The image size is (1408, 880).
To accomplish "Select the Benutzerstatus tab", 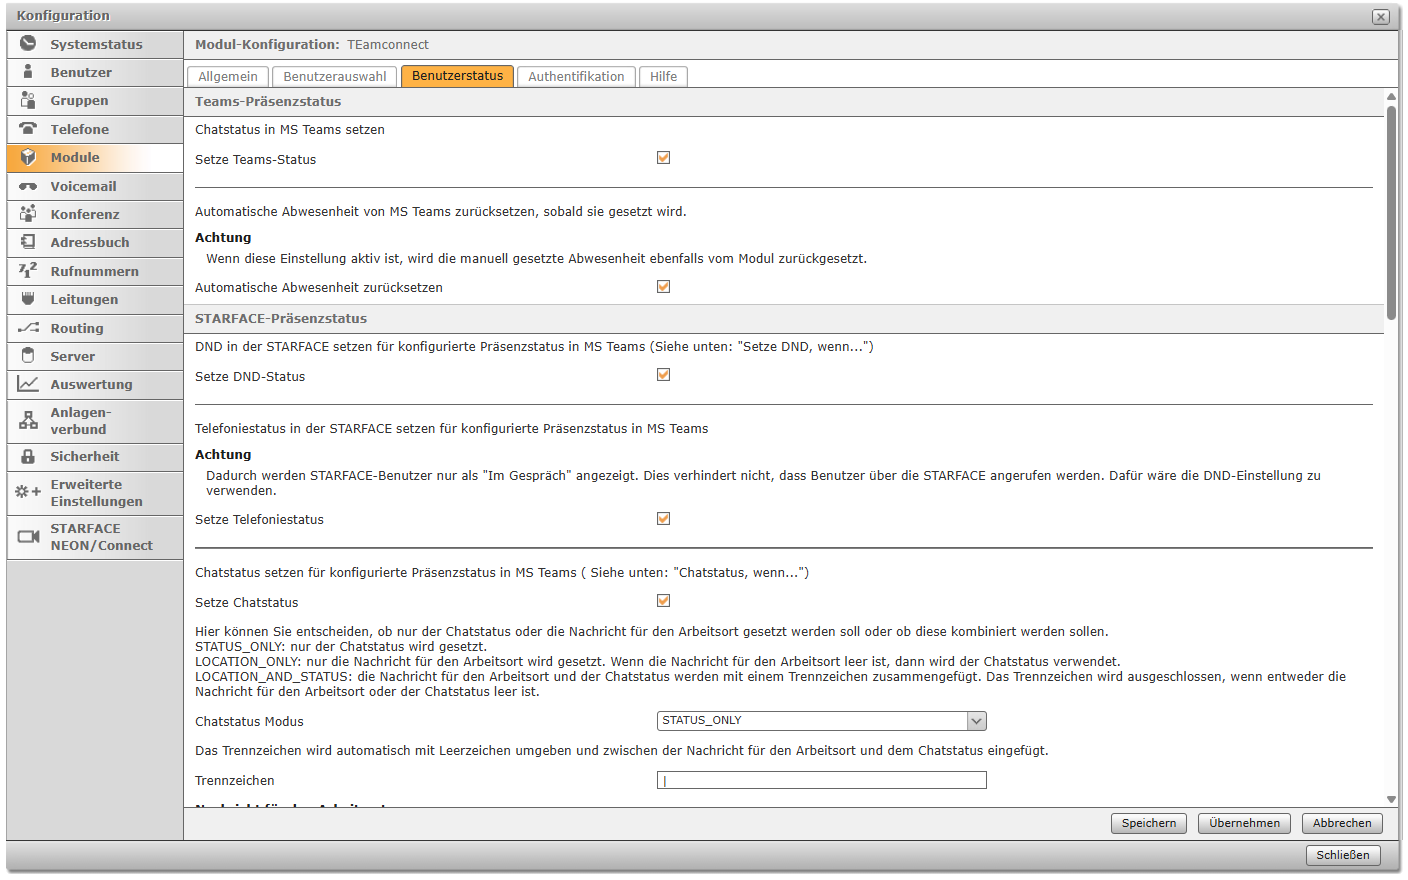I will coord(458,76).
